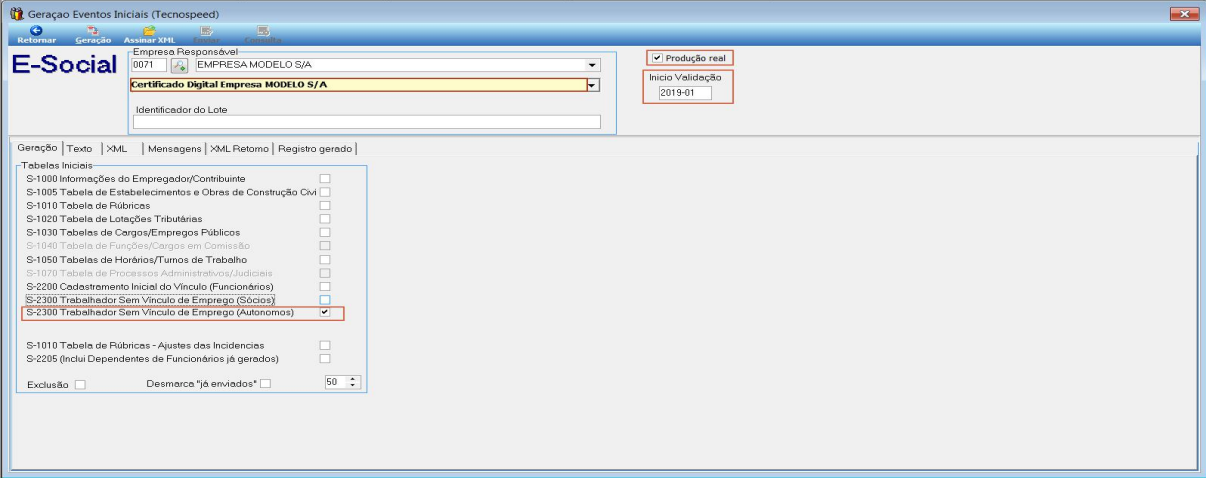Check S-1005 Tabela de Estabelecimentos
1206x480 pixels.
[324, 192]
